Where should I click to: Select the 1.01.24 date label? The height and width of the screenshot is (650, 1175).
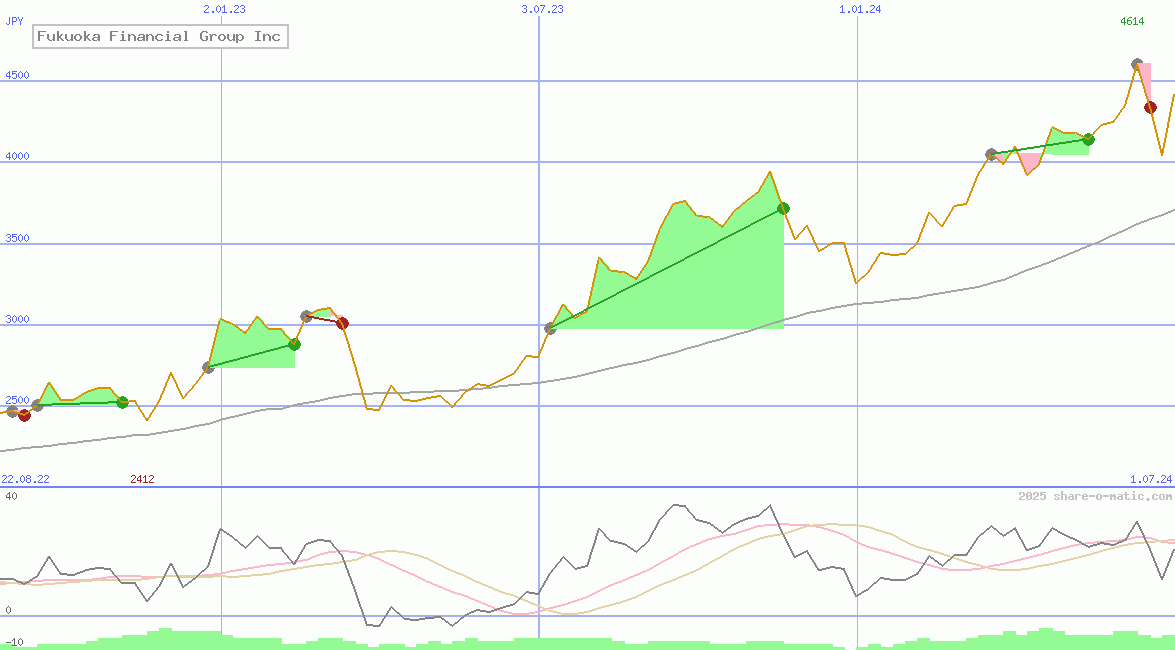click(x=860, y=9)
